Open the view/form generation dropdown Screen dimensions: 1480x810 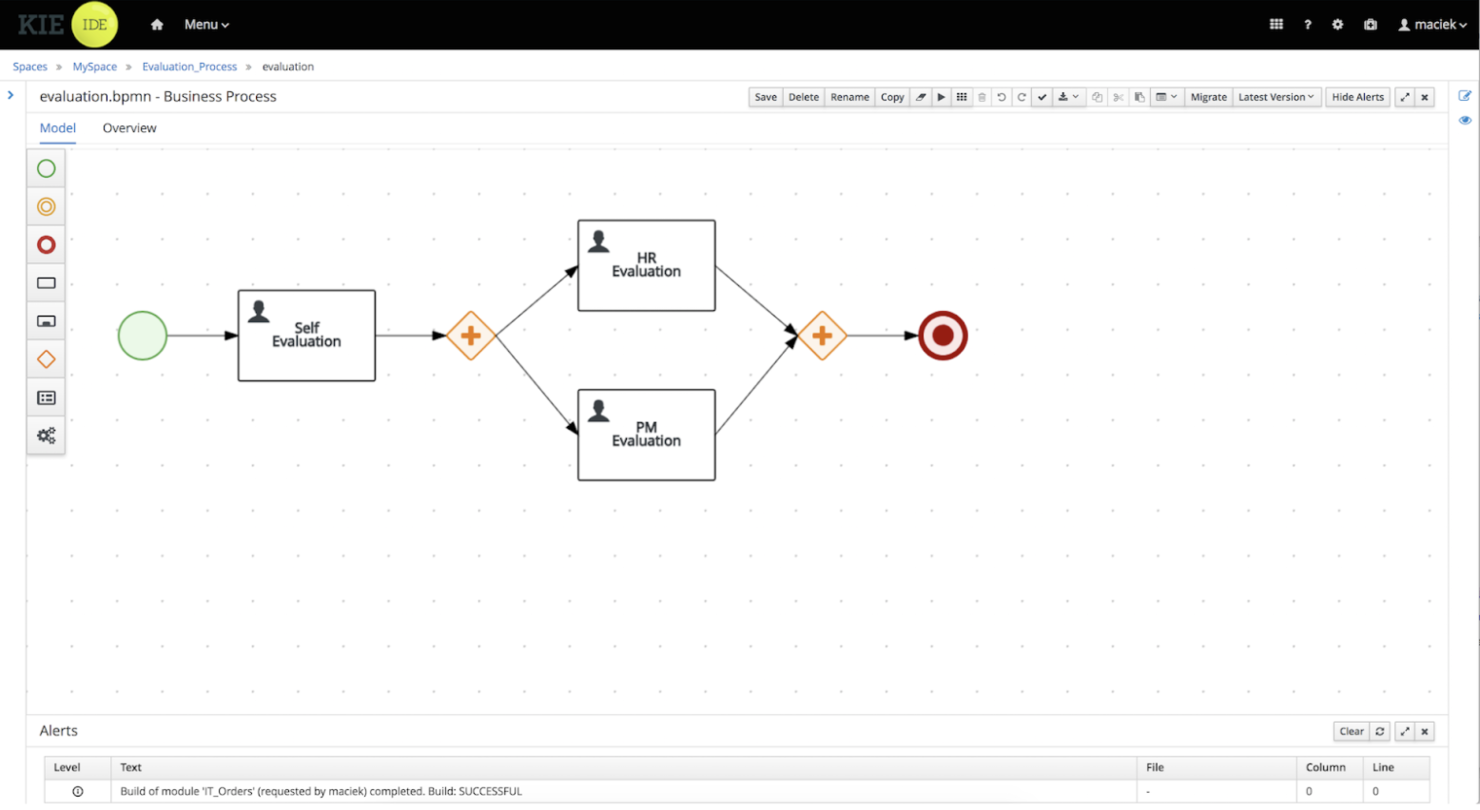[x=1167, y=97]
